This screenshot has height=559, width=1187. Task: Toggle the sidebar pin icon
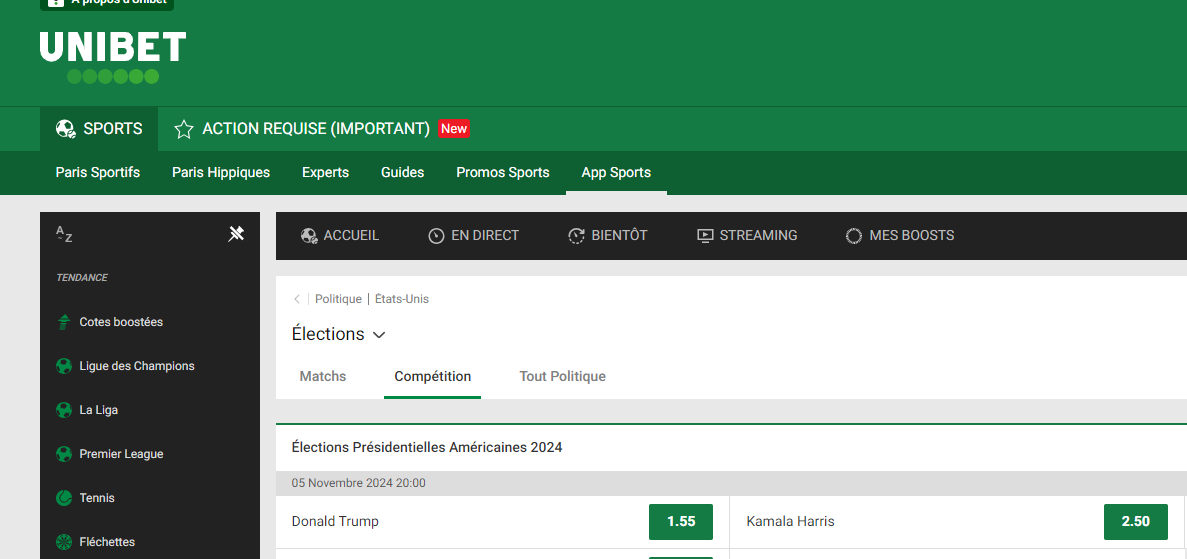[x=236, y=235]
